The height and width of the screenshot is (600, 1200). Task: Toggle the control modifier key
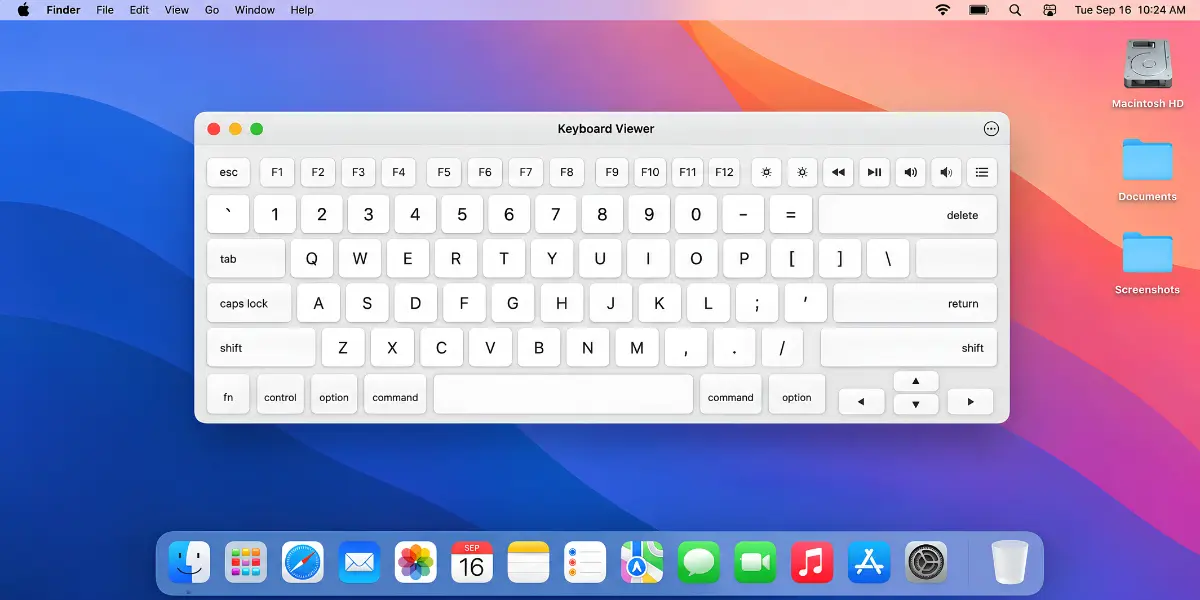click(x=280, y=394)
